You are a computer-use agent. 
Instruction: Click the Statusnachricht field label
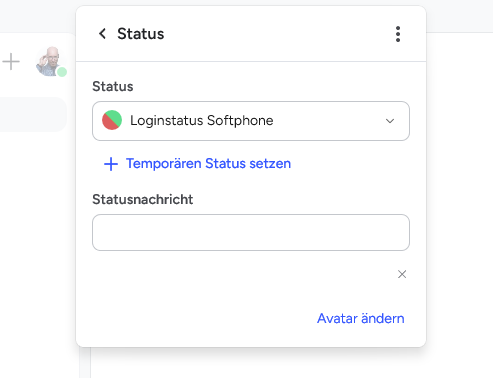pyautogui.click(x=143, y=199)
